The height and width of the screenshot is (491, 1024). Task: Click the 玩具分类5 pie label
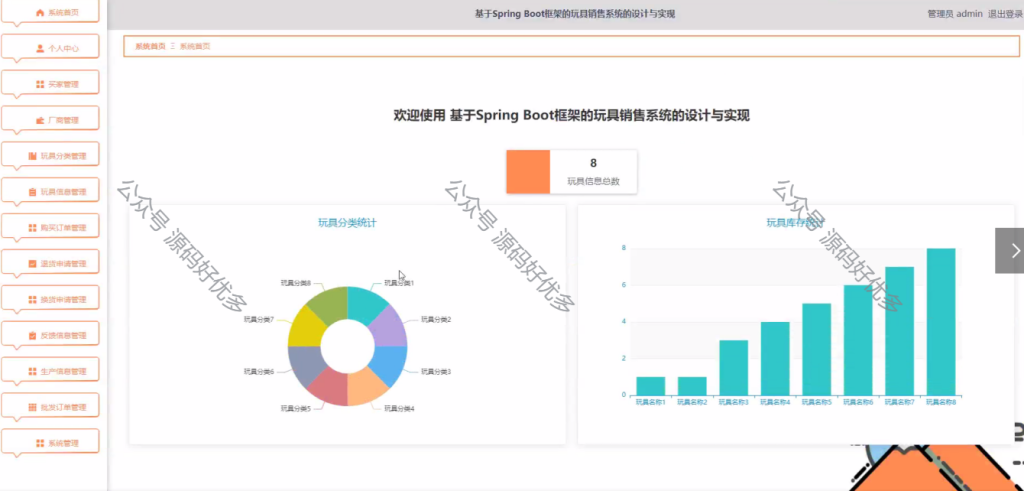tap(296, 408)
